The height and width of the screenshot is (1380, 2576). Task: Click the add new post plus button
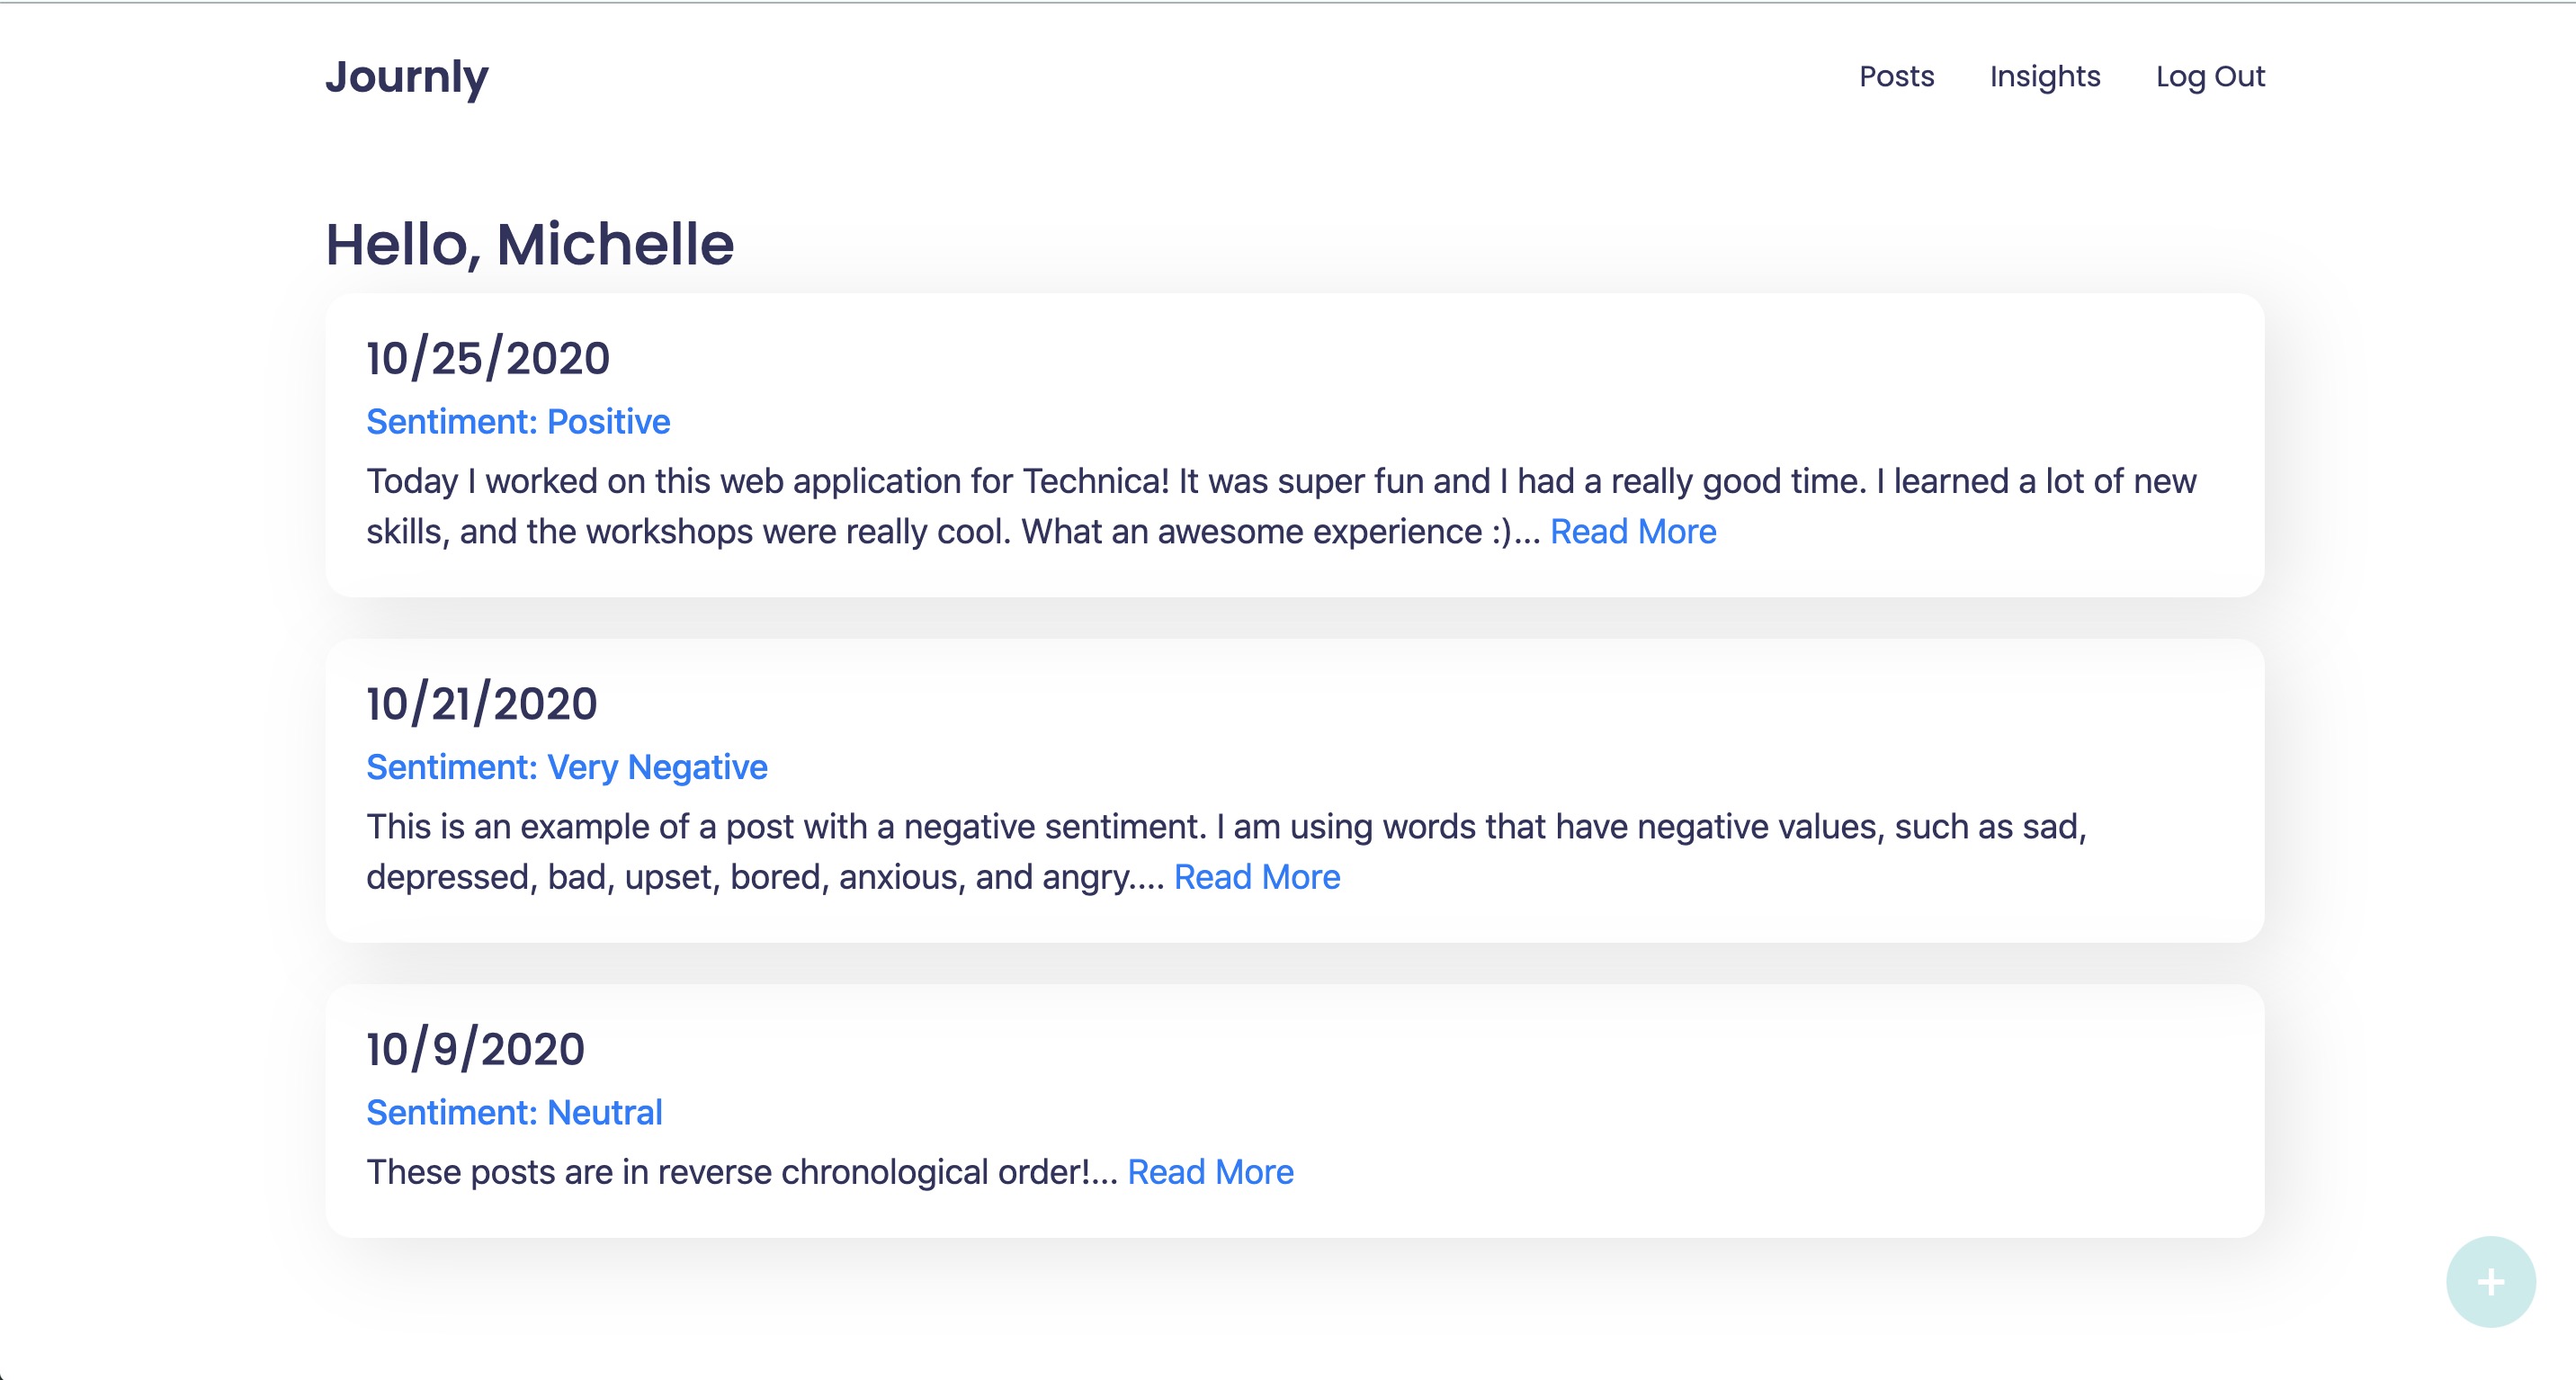[2490, 1281]
